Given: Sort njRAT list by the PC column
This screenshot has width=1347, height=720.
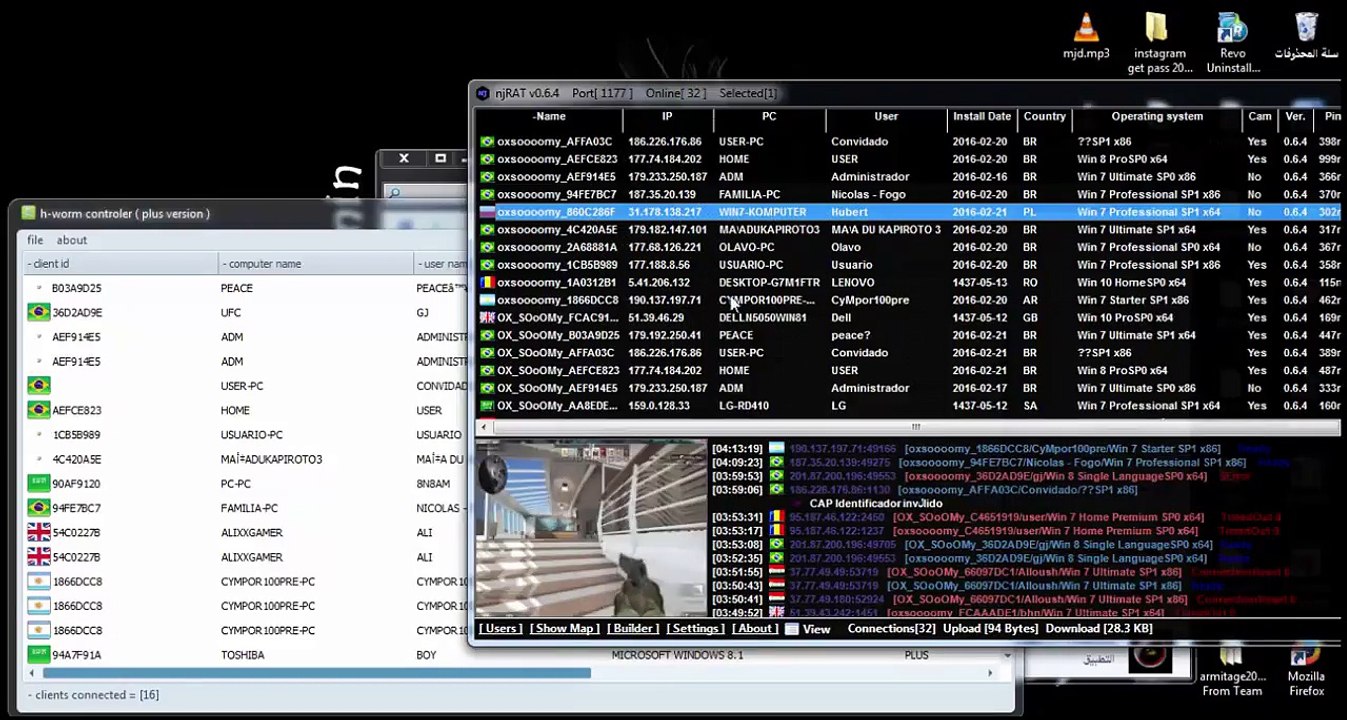Looking at the screenshot, I should [769, 117].
